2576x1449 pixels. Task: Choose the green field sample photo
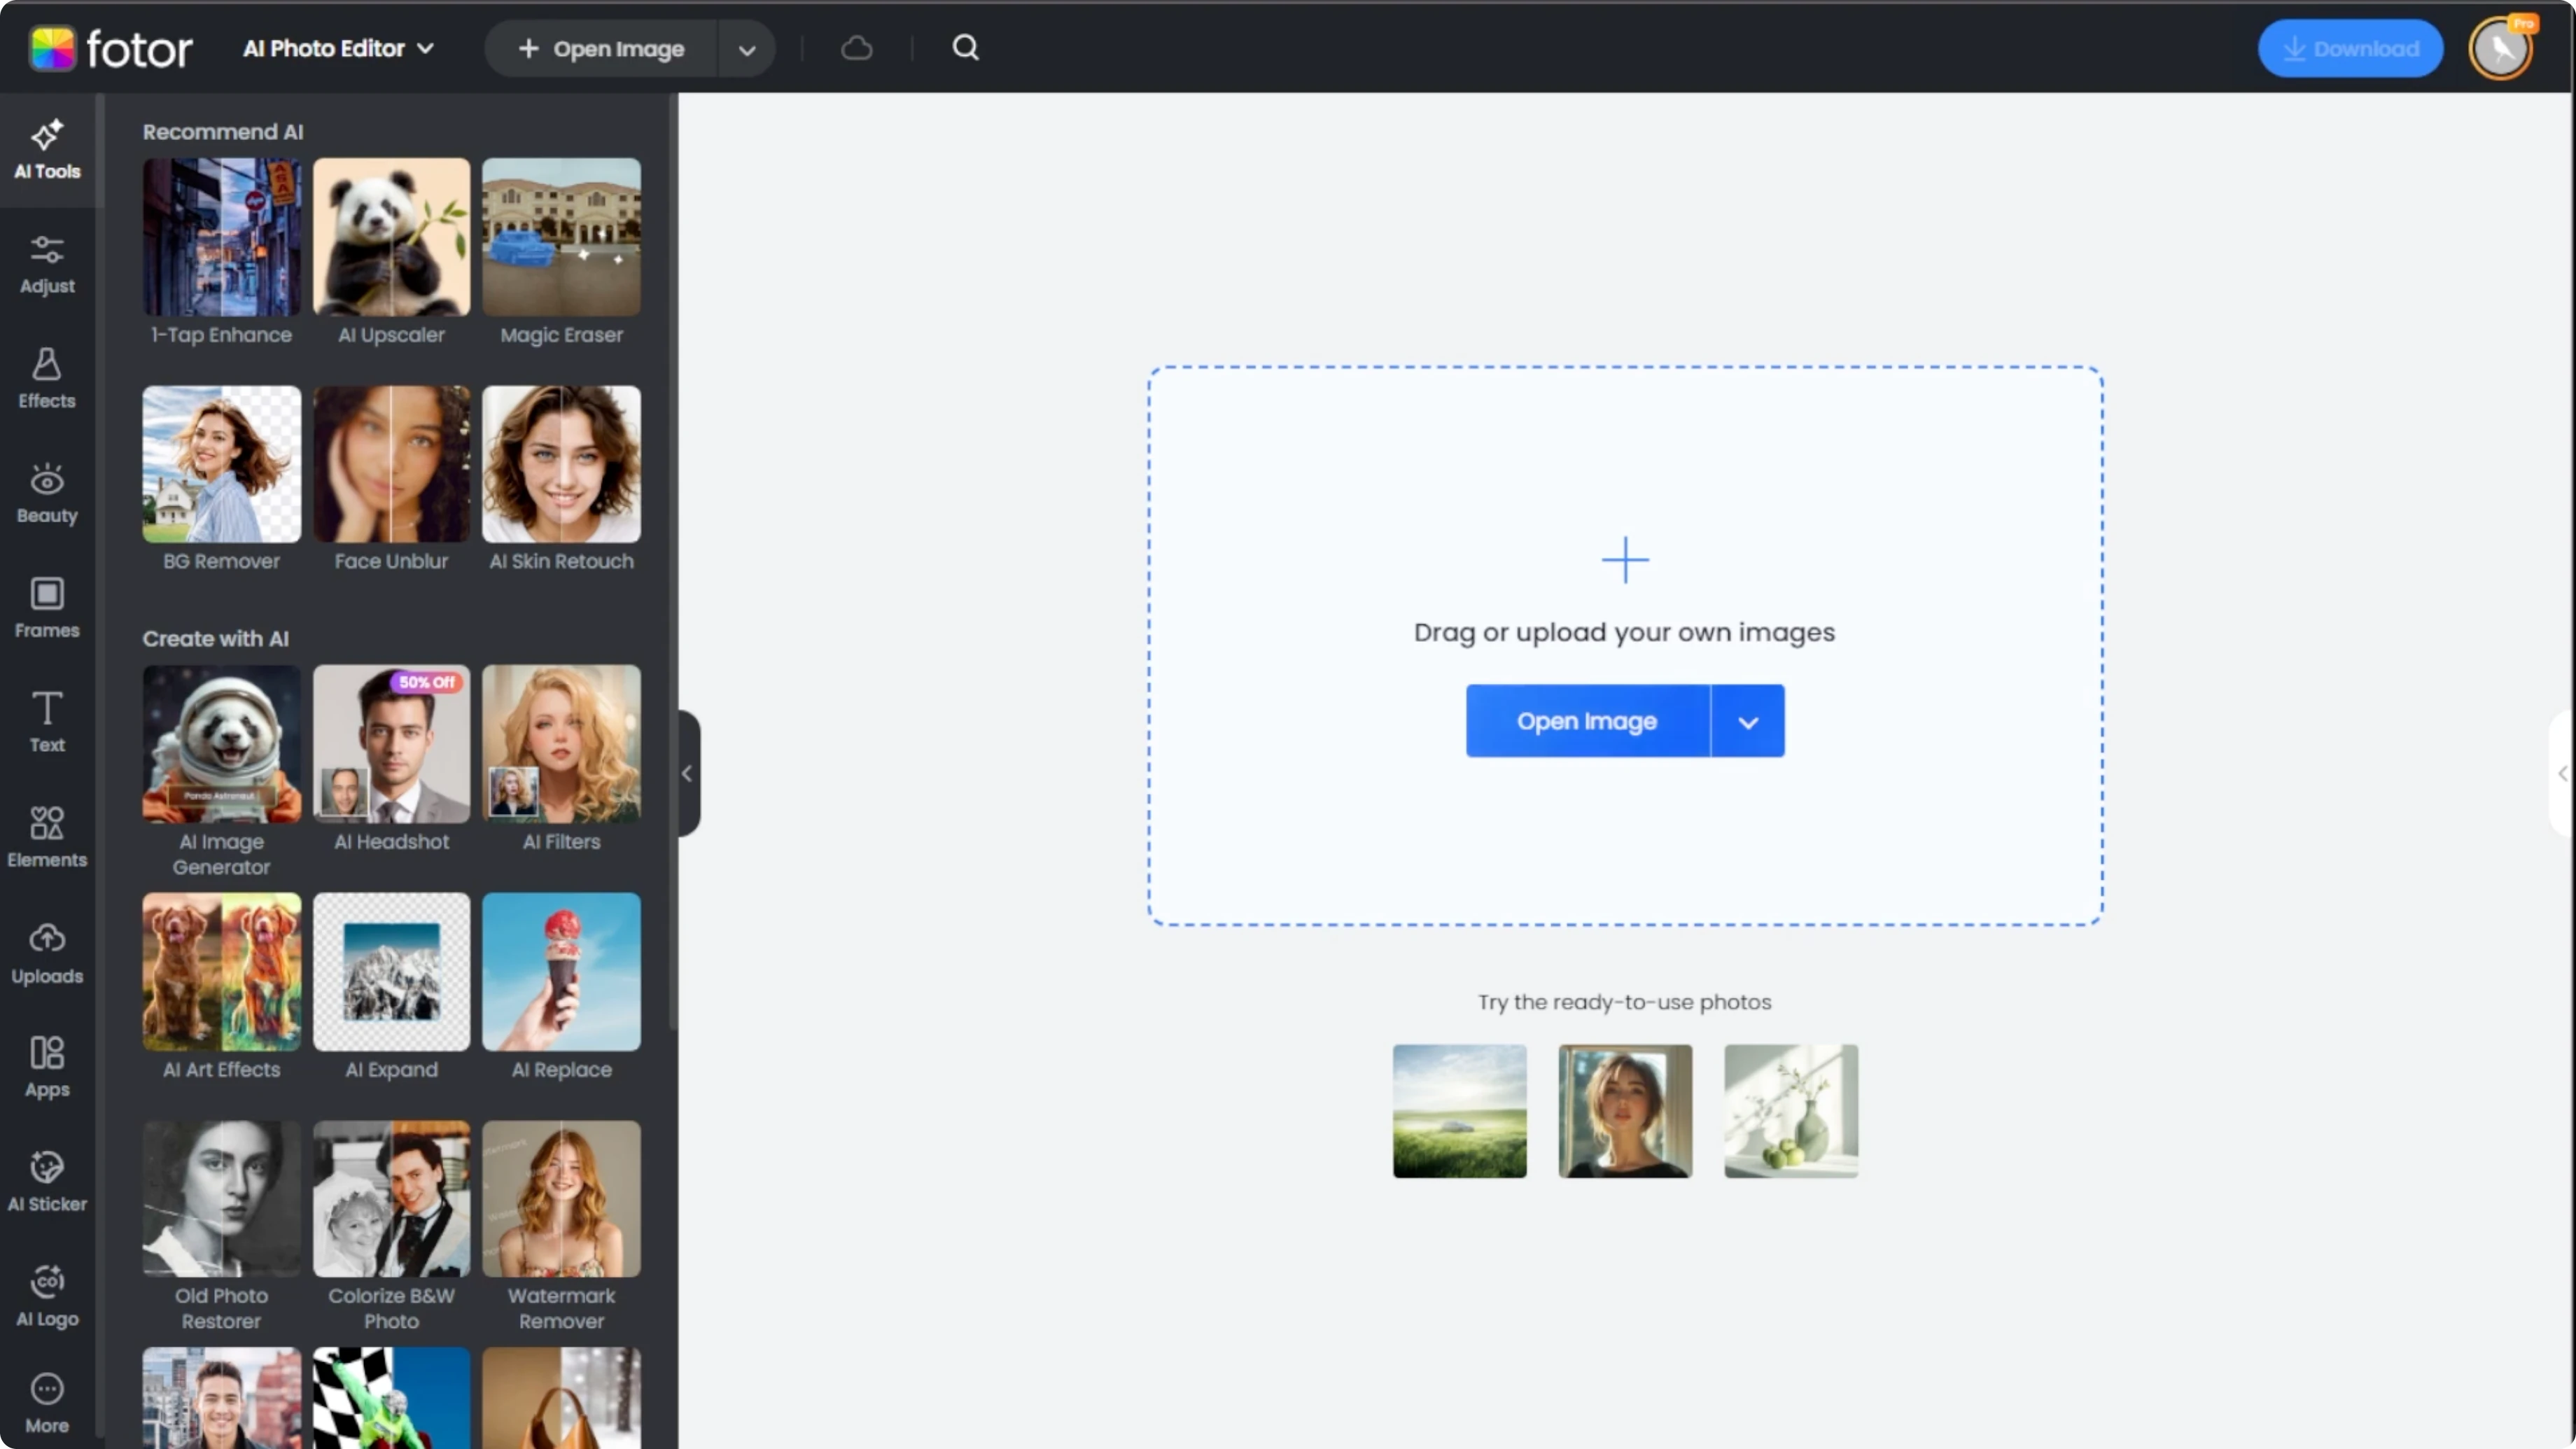pos(1459,1111)
